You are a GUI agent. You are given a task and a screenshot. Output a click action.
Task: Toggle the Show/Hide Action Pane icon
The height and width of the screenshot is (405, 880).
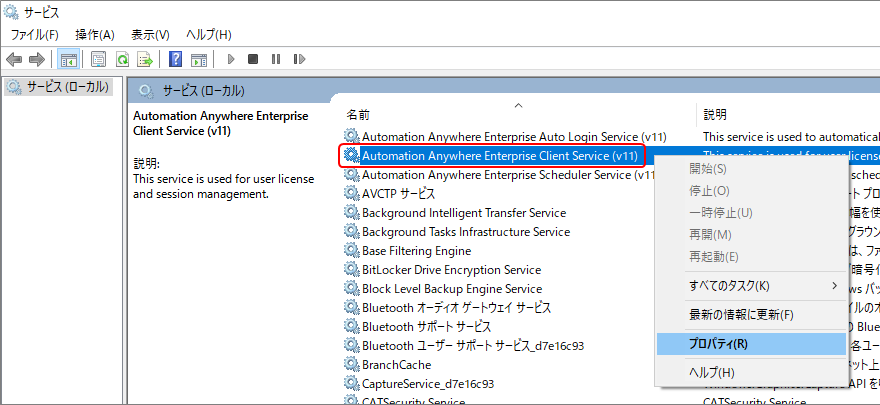[x=199, y=59]
